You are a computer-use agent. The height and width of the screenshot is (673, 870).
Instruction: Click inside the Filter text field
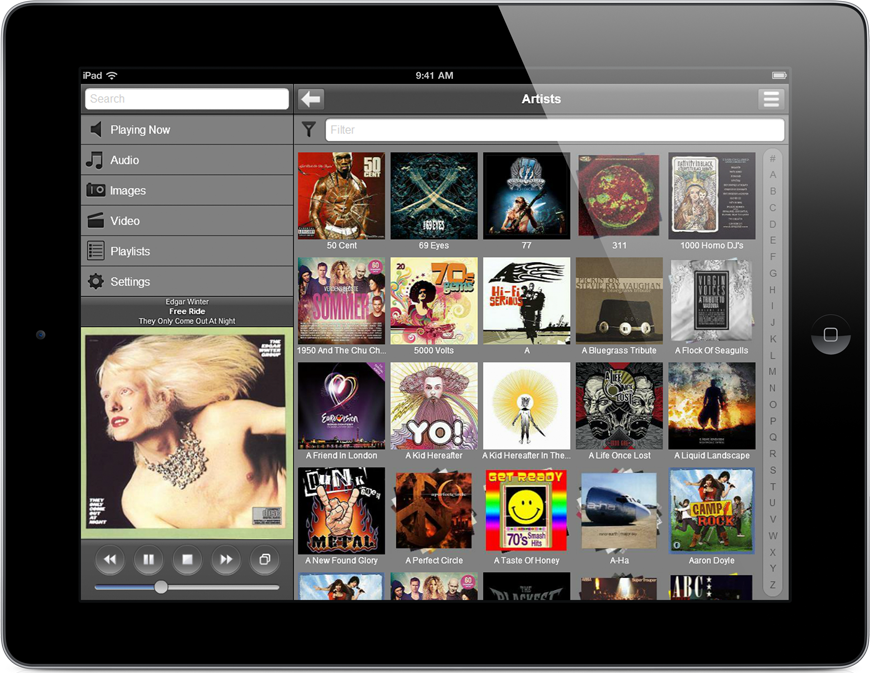[555, 130]
